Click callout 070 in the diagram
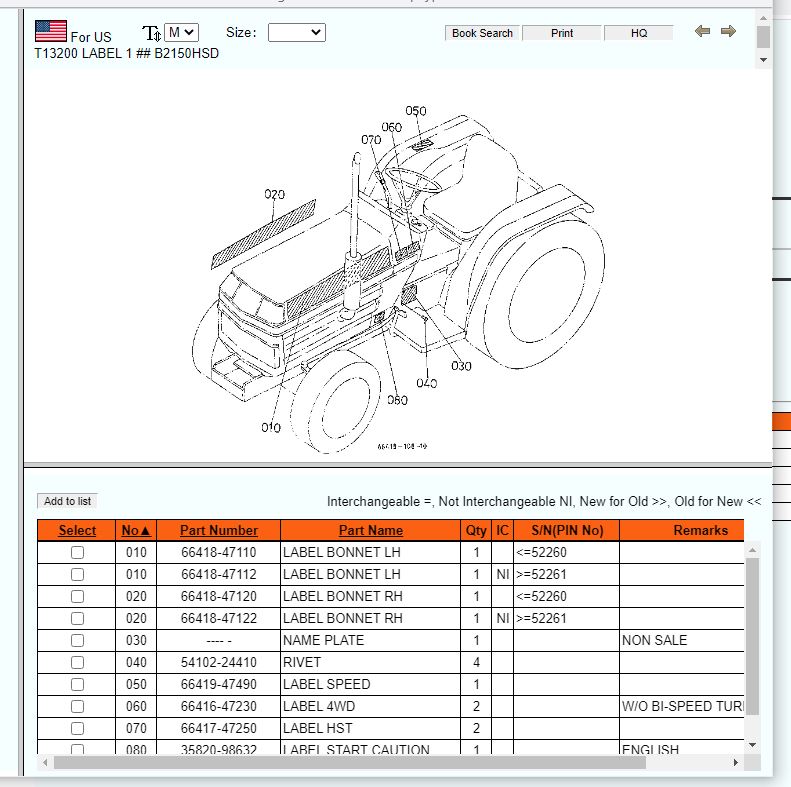Screen dimensions: 791x787 click(371, 140)
